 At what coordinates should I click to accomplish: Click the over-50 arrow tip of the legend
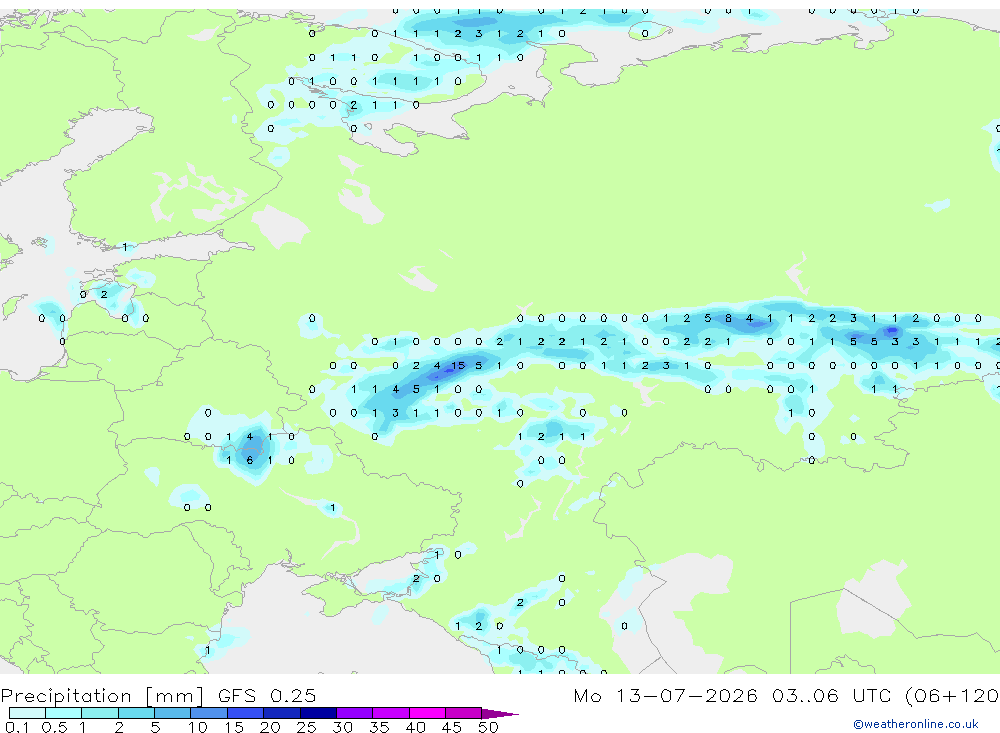499,714
